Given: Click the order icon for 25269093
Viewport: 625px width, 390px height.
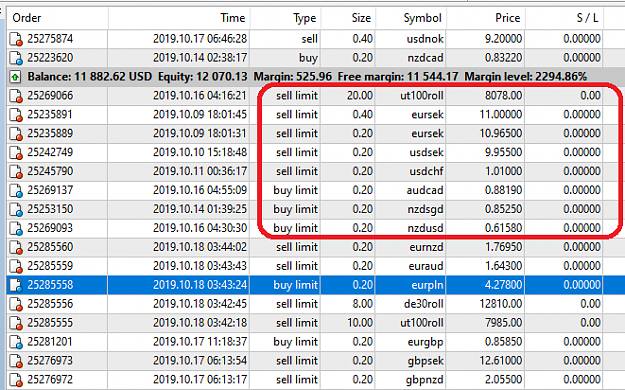Looking at the screenshot, I should pyautogui.click(x=16, y=228).
